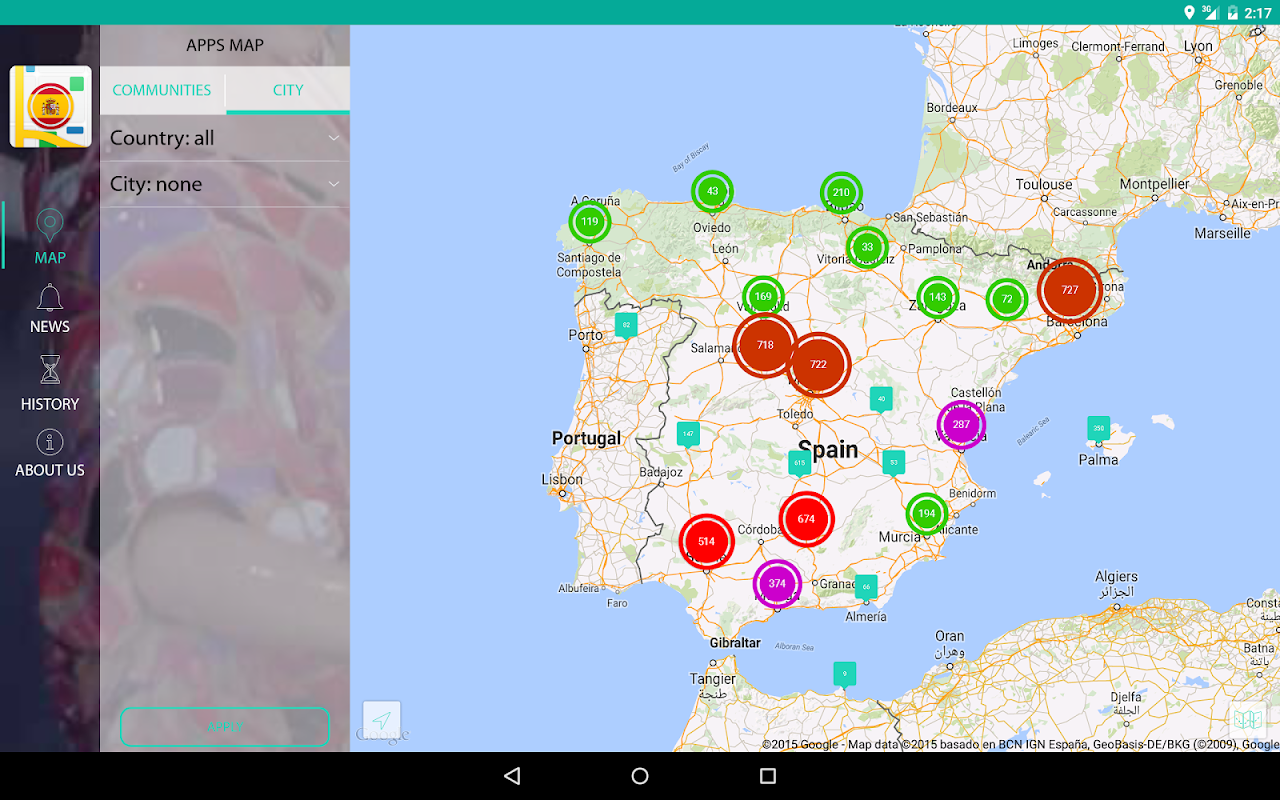Screen dimensions: 1280x800
Task: Open History via the hourglass icon
Action: tap(50, 370)
